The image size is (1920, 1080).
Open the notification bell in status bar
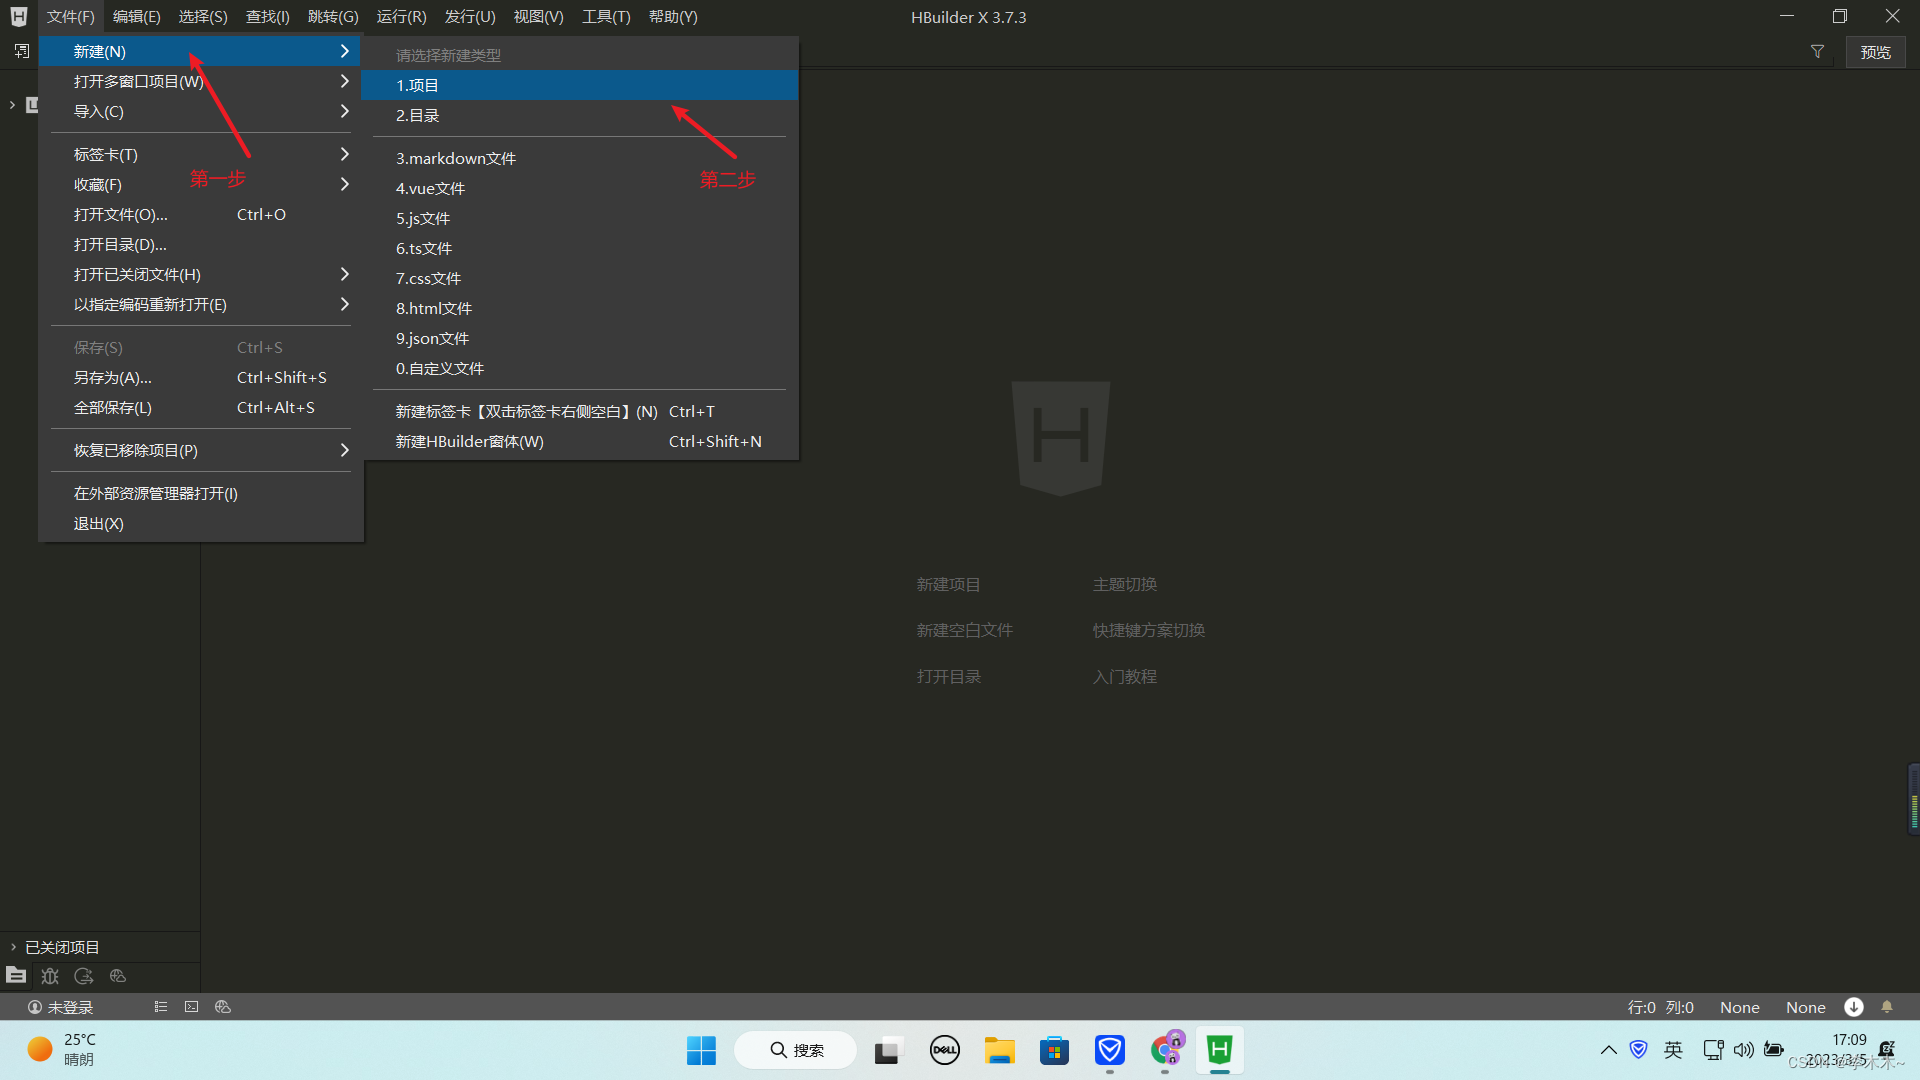click(1887, 1007)
